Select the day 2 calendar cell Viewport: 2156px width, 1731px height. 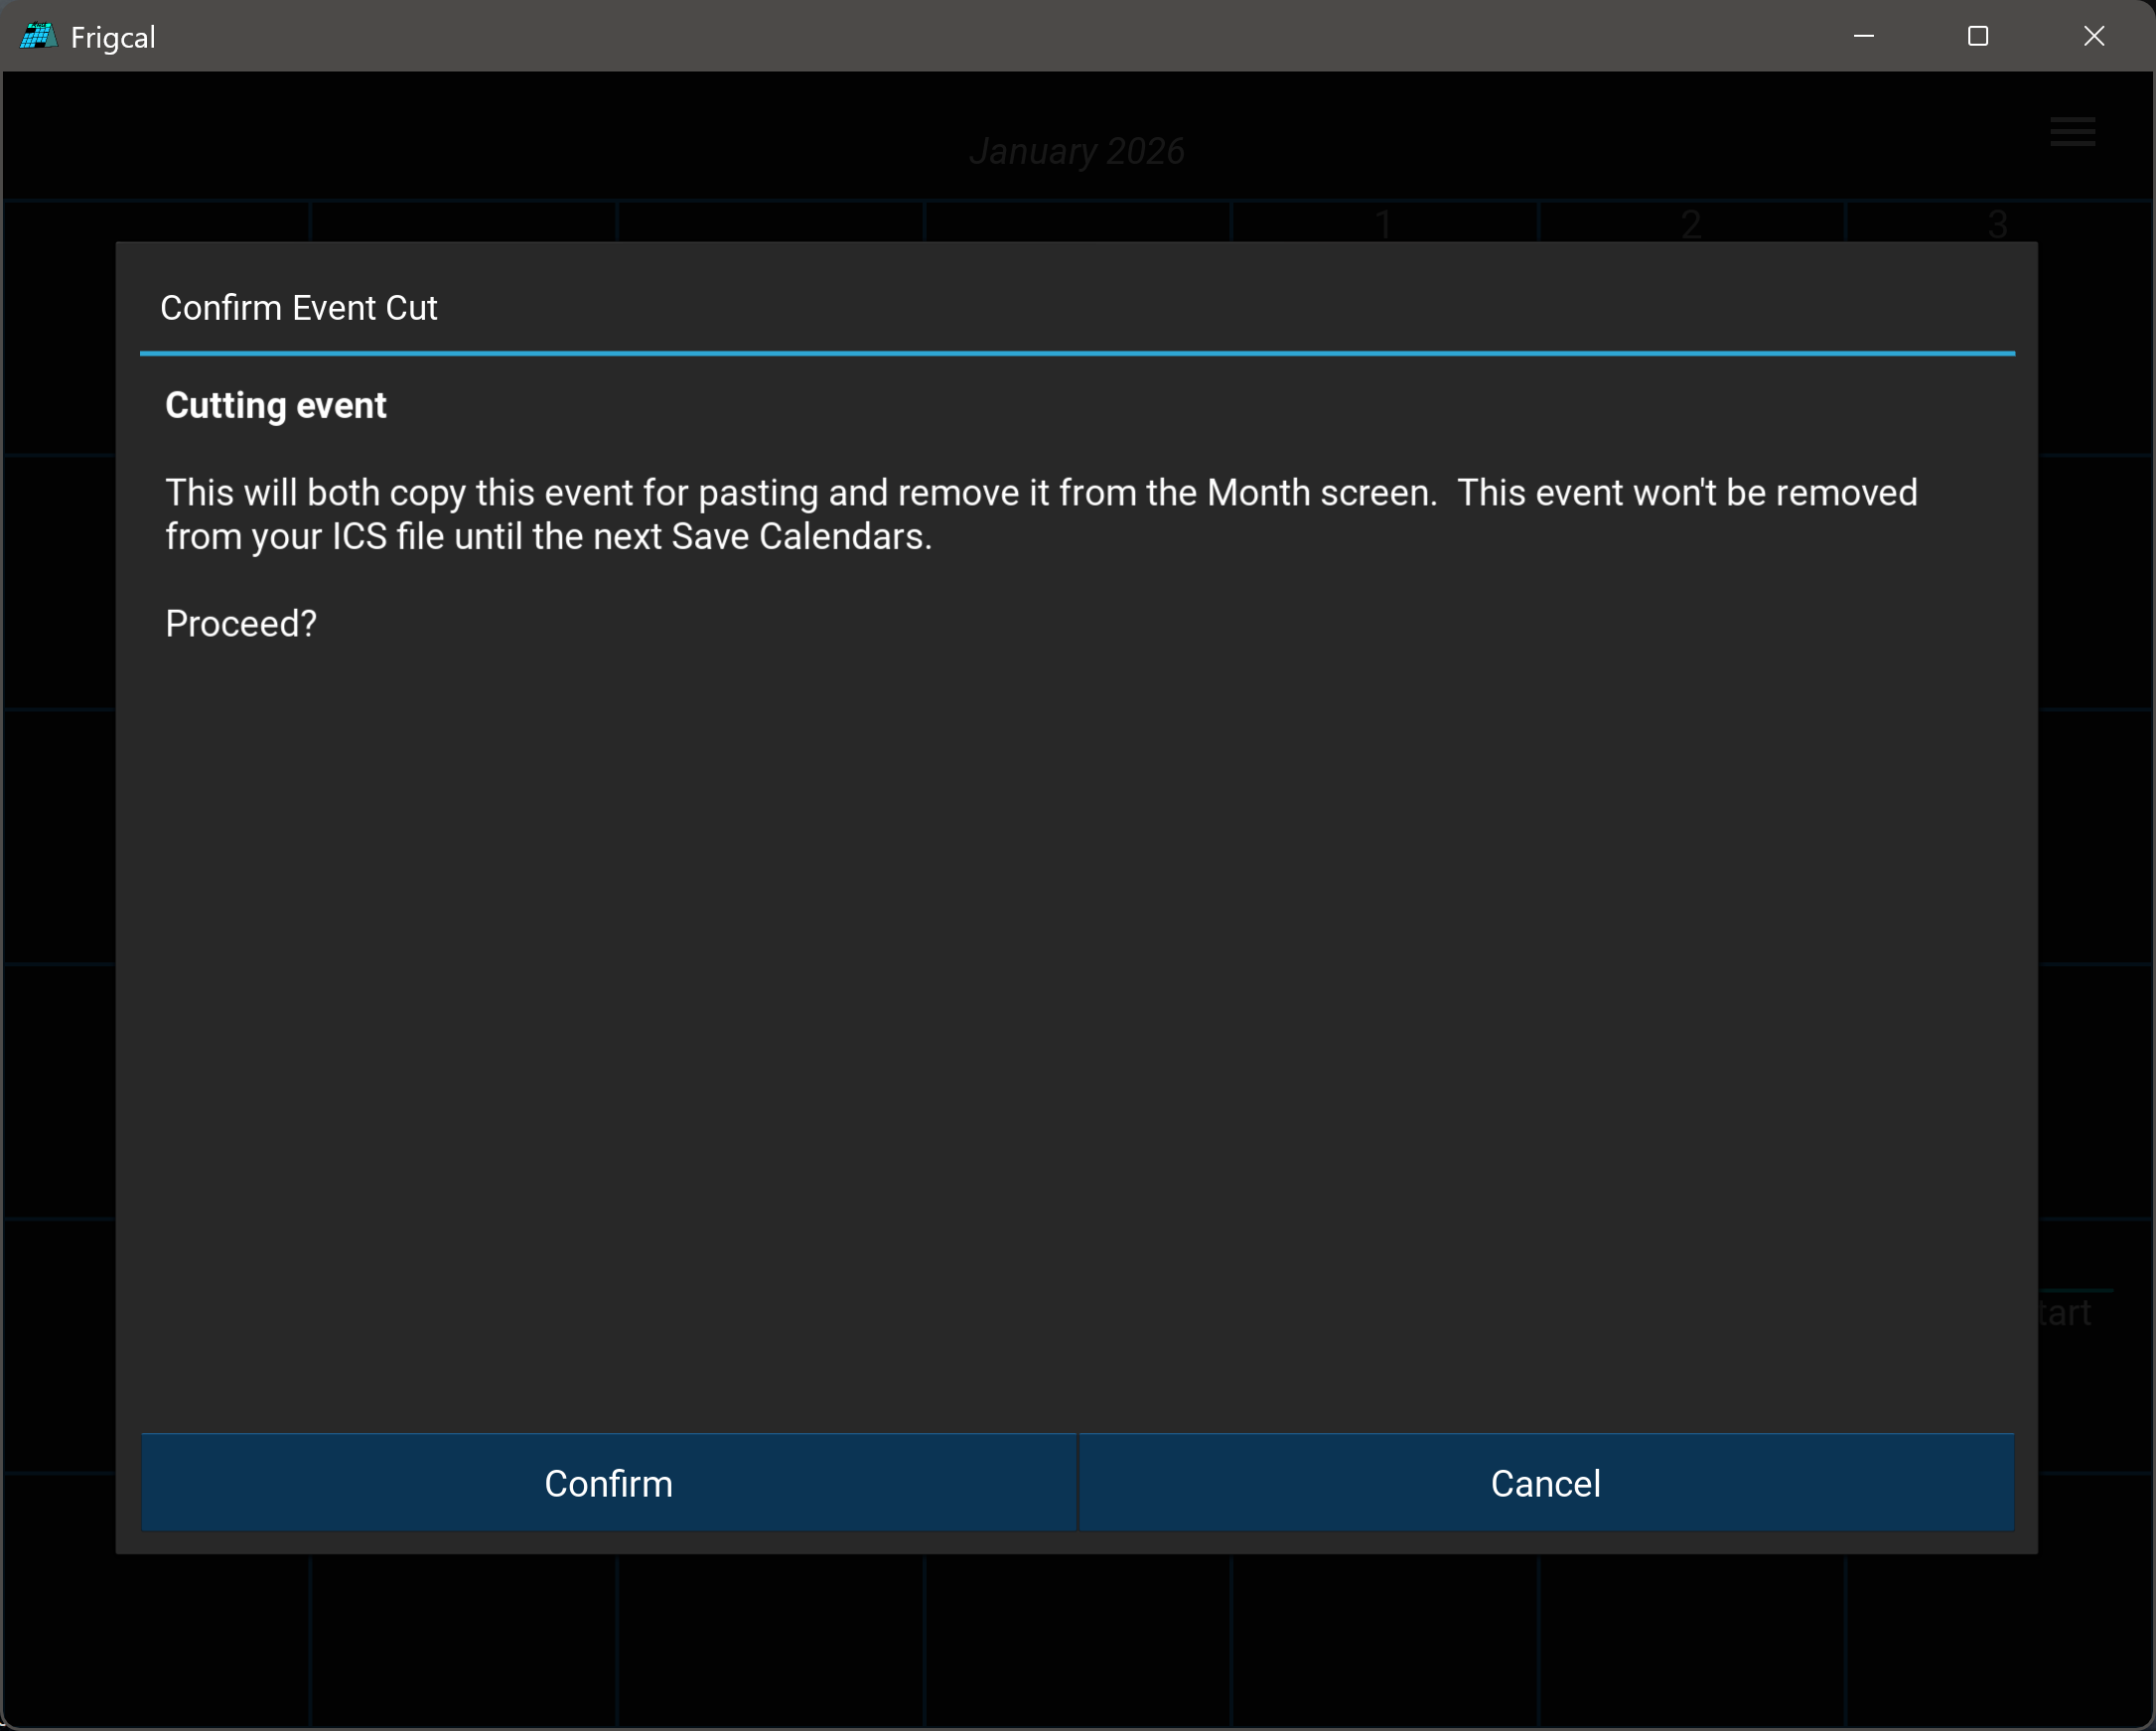(1690, 223)
